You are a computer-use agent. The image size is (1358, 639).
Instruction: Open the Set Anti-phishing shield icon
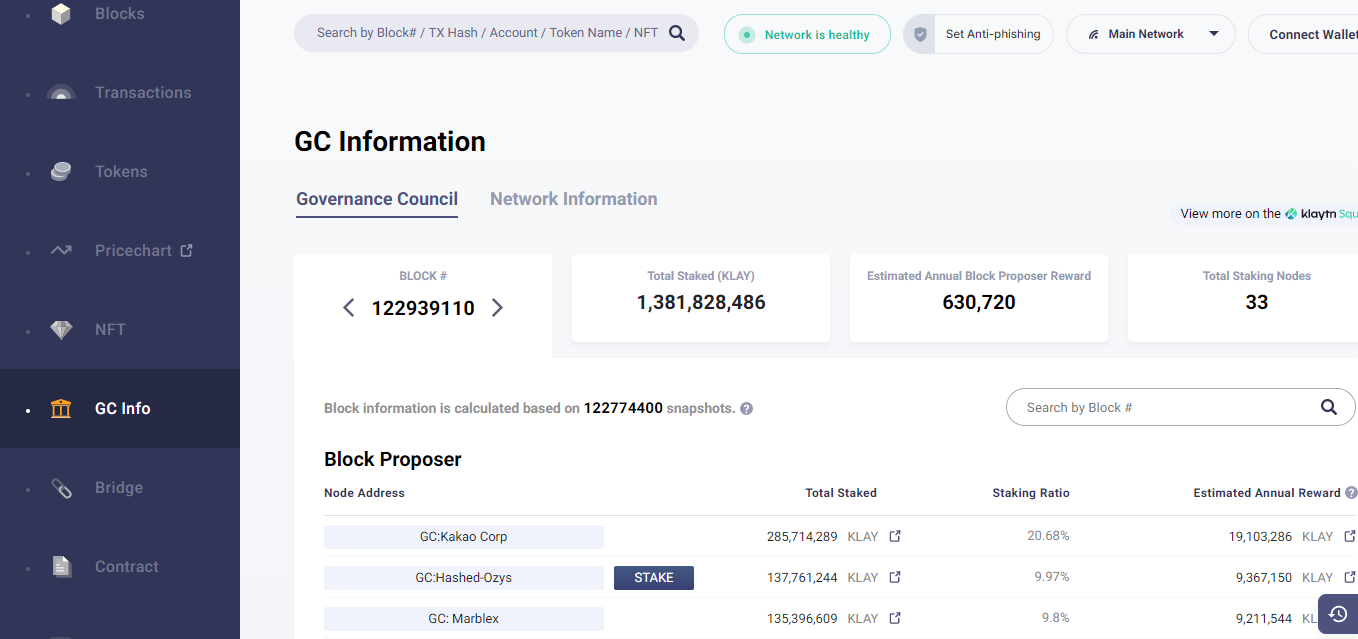[919, 33]
